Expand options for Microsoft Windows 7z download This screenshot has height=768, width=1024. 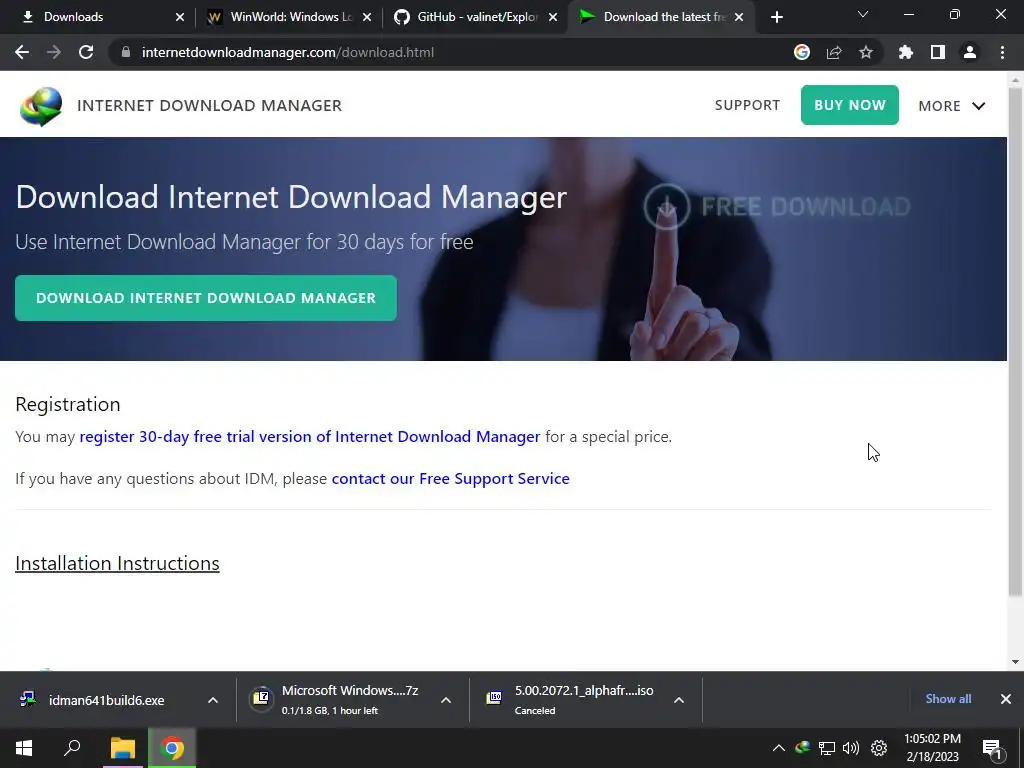(446, 700)
